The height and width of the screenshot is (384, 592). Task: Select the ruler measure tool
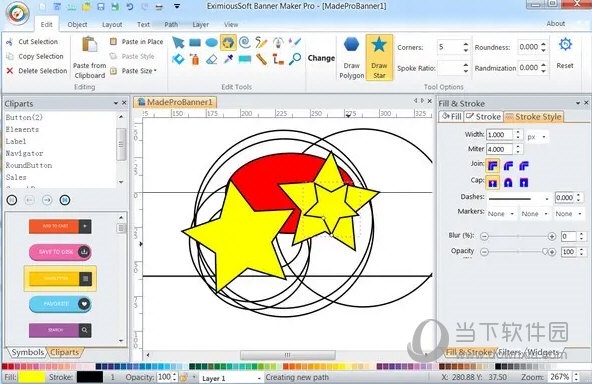point(261,59)
